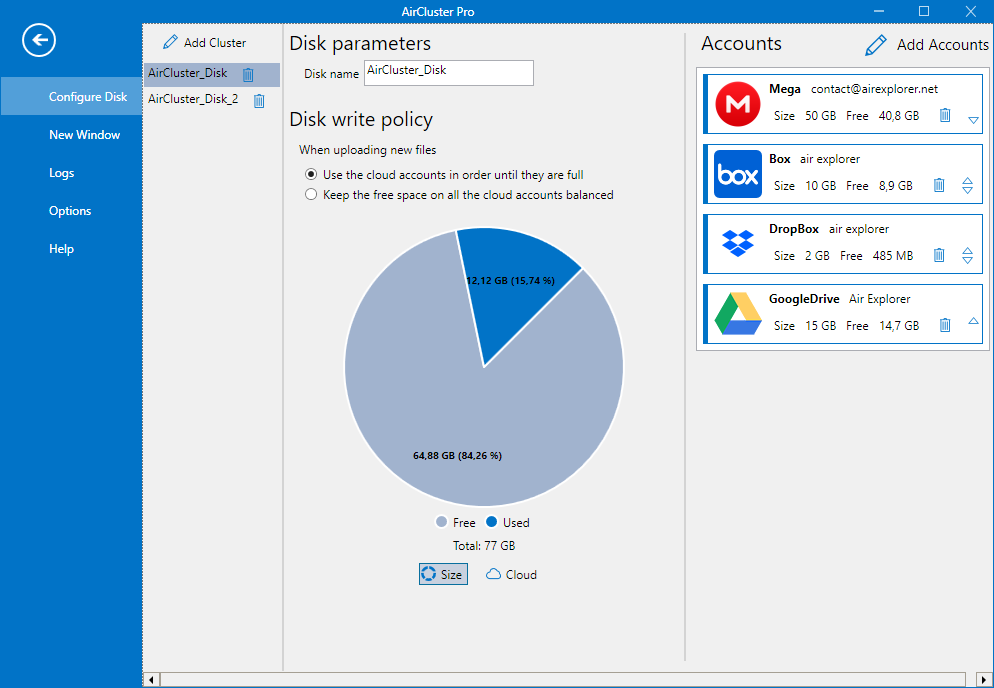Click the 'Total: 77 GB' text

click(484, 545)
